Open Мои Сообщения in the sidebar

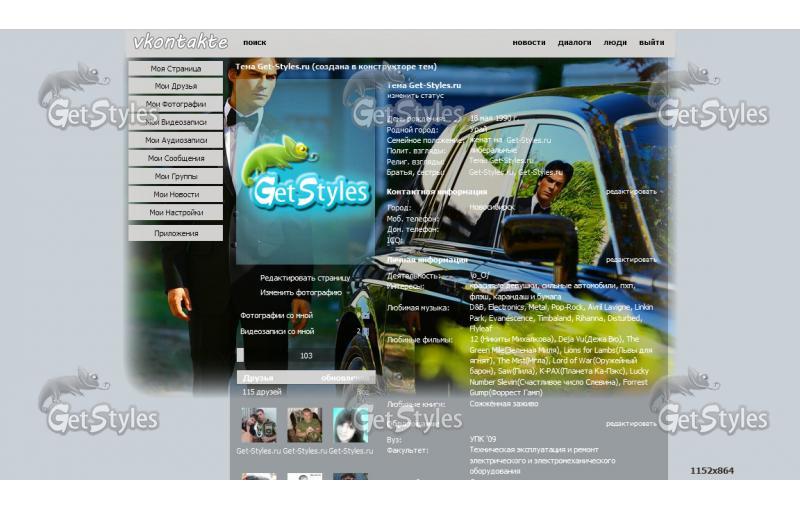tap(176, 159)
